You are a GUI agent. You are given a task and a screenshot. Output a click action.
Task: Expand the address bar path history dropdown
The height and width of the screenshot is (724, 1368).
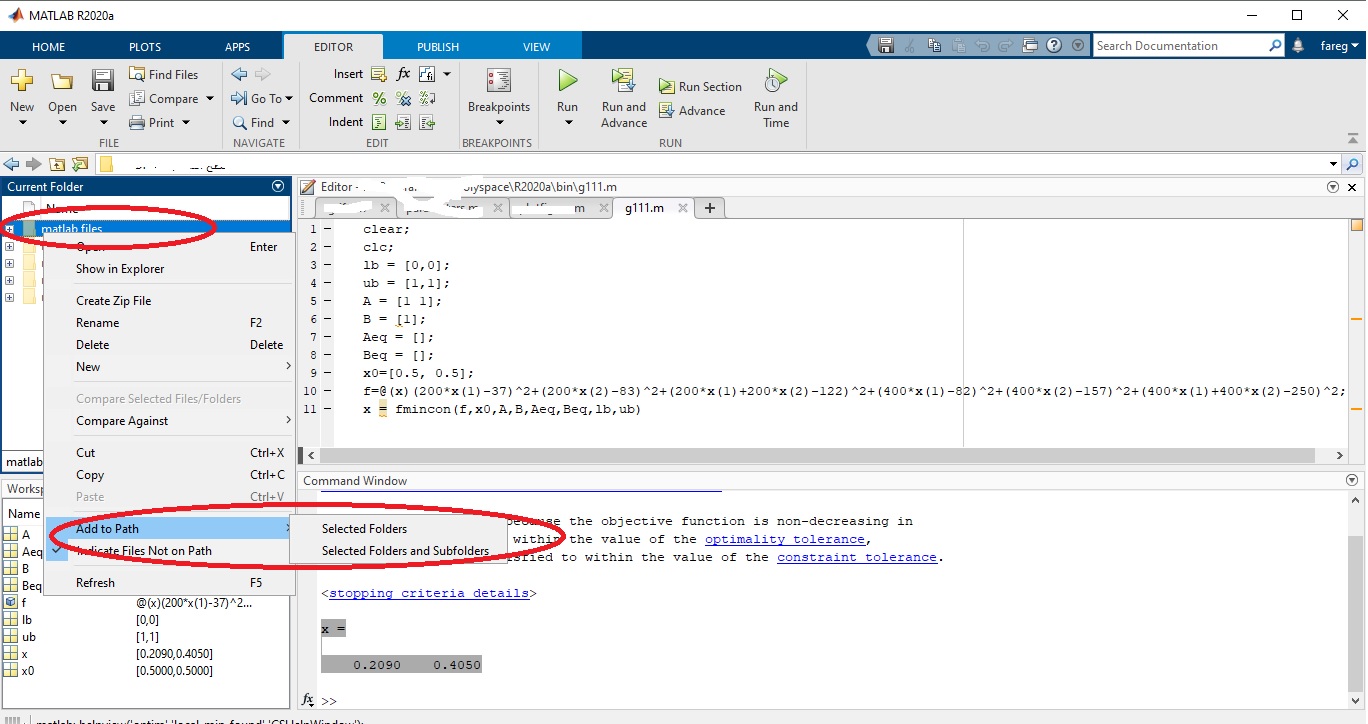tap(1333, 165)
